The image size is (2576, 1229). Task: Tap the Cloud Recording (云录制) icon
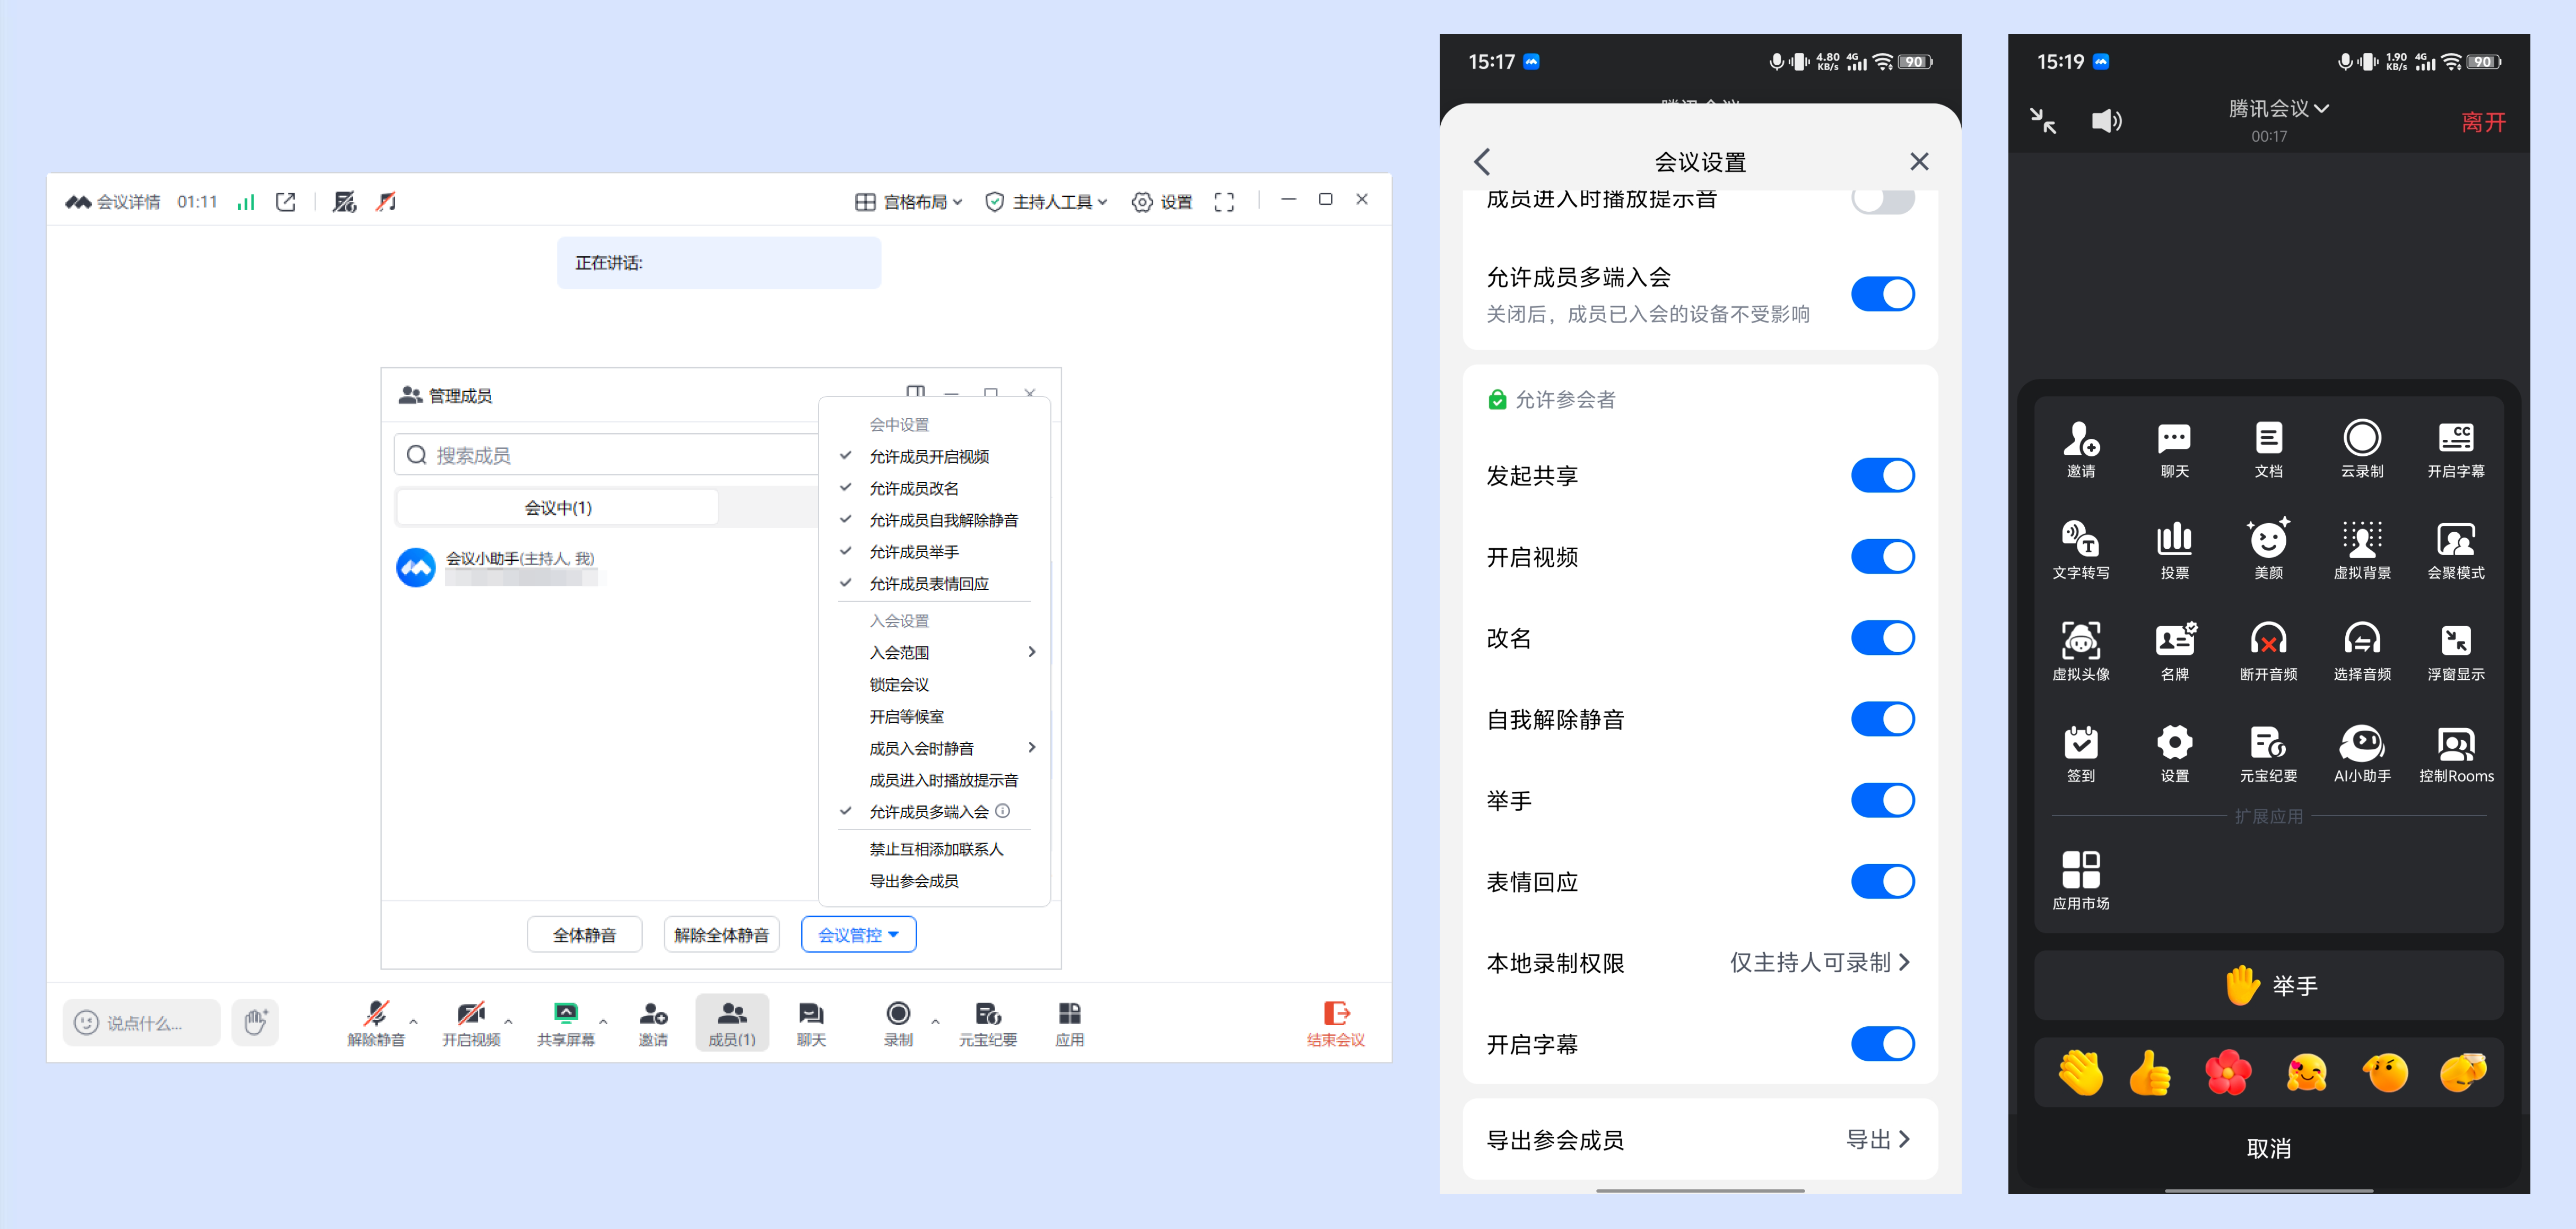tap(2361, 439)
